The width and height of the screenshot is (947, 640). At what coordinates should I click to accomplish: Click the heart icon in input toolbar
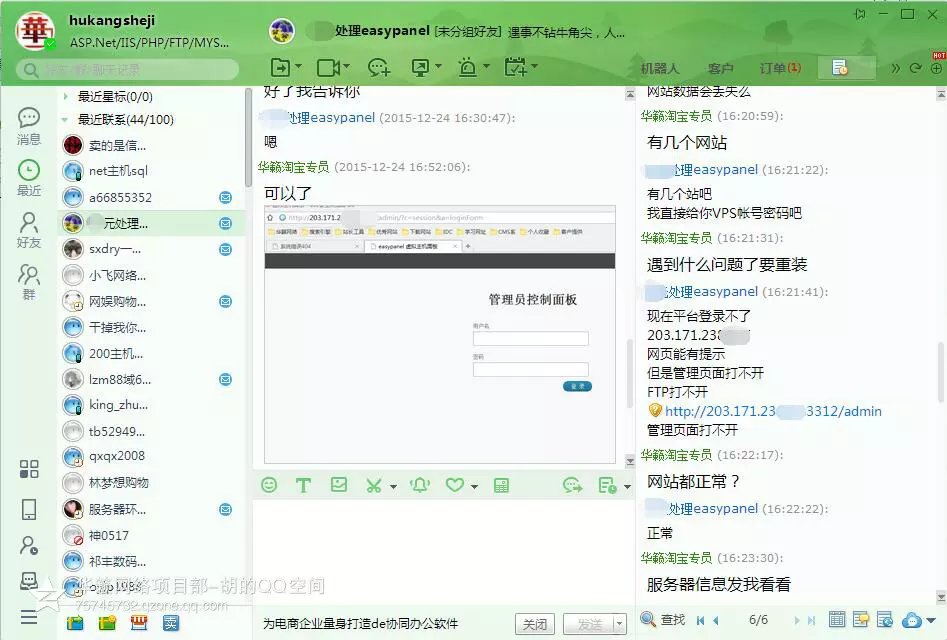click(455, 485)
